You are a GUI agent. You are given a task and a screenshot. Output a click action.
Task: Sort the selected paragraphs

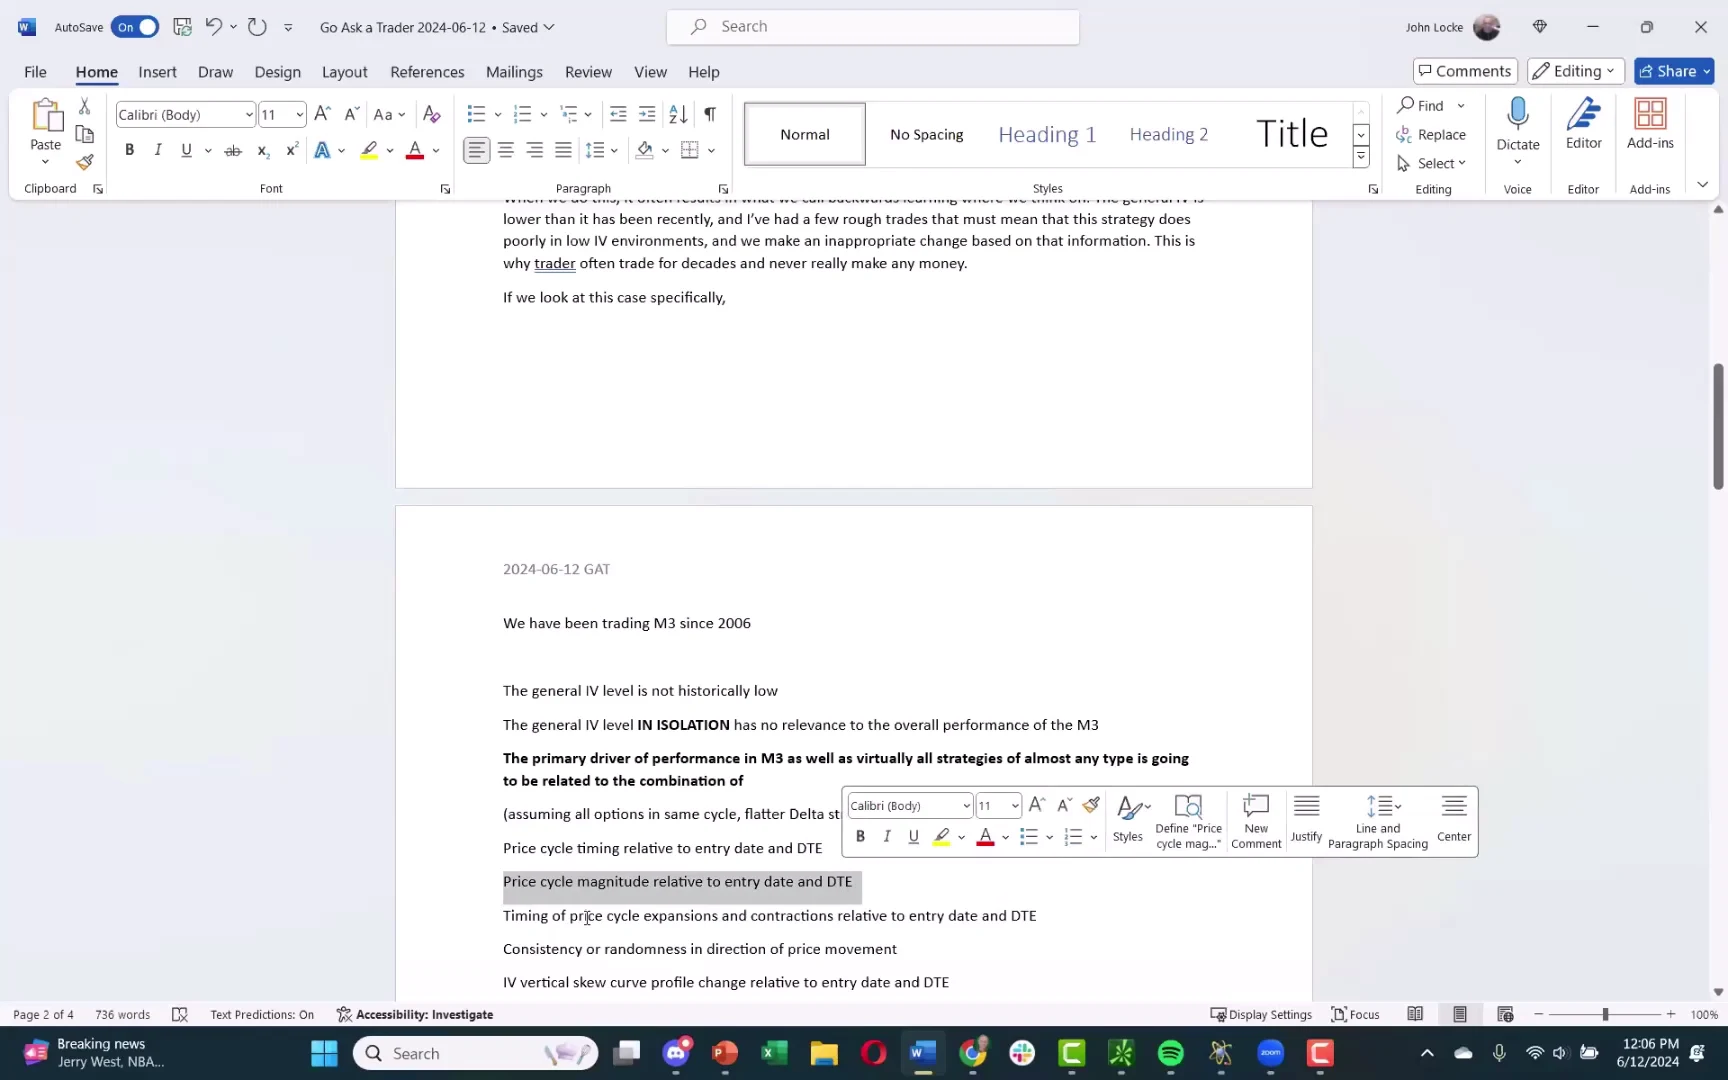click(x=678, y=115)
